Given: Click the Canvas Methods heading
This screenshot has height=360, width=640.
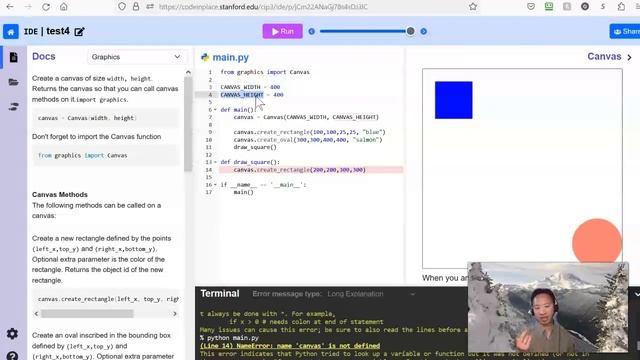Looking at the screenshot, I should (x=60, y=195).
